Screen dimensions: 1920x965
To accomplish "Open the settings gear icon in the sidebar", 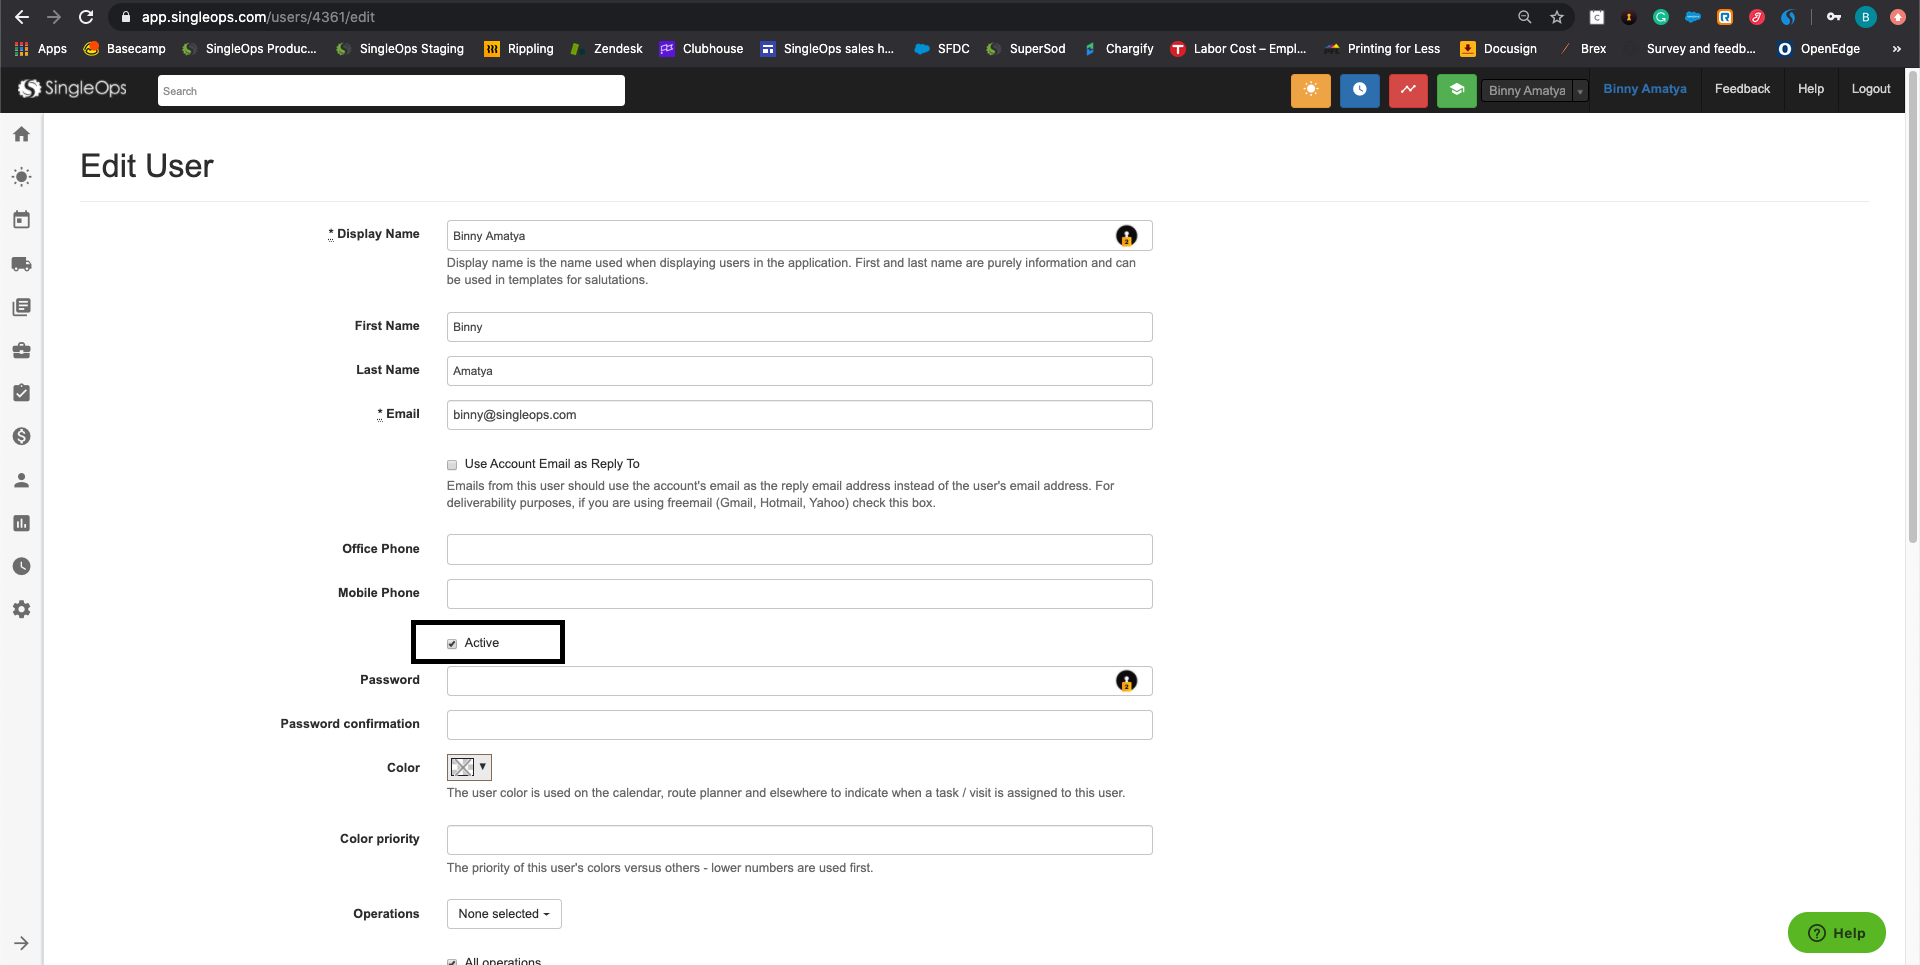I will [x=21, y=609].
